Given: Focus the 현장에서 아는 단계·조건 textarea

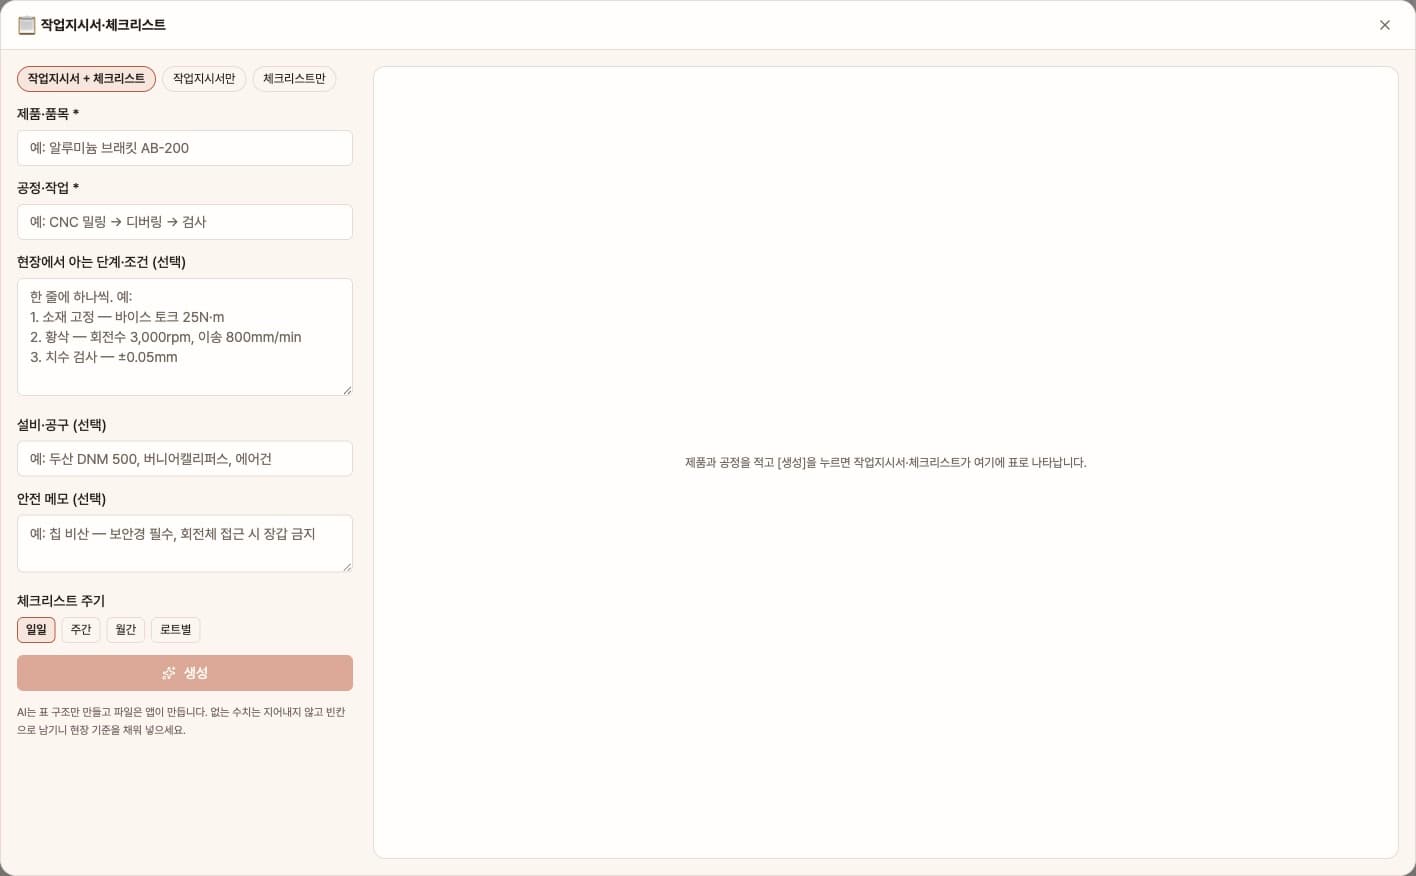Looking at the screenshot, I should tap(185, 337).
